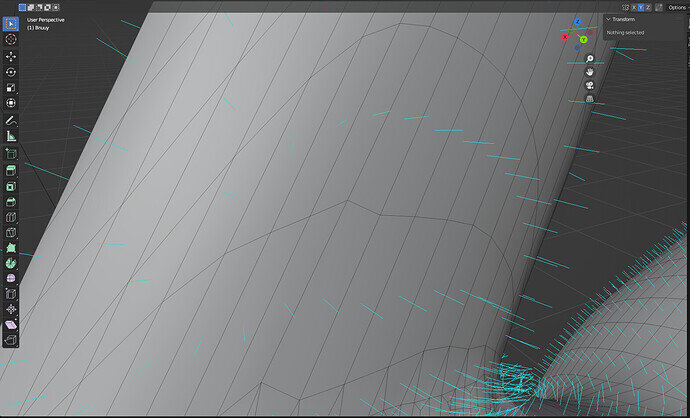Viewport: 690px width, 418px height.
Task: Select the Smooth vertices tool
Action: pos(11,279)
